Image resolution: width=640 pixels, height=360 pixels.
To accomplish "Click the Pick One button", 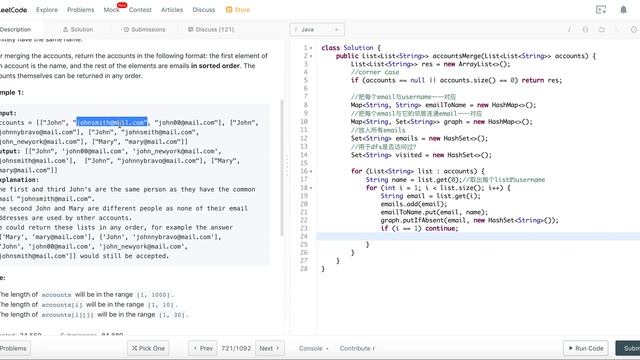I will click(148, 348).
